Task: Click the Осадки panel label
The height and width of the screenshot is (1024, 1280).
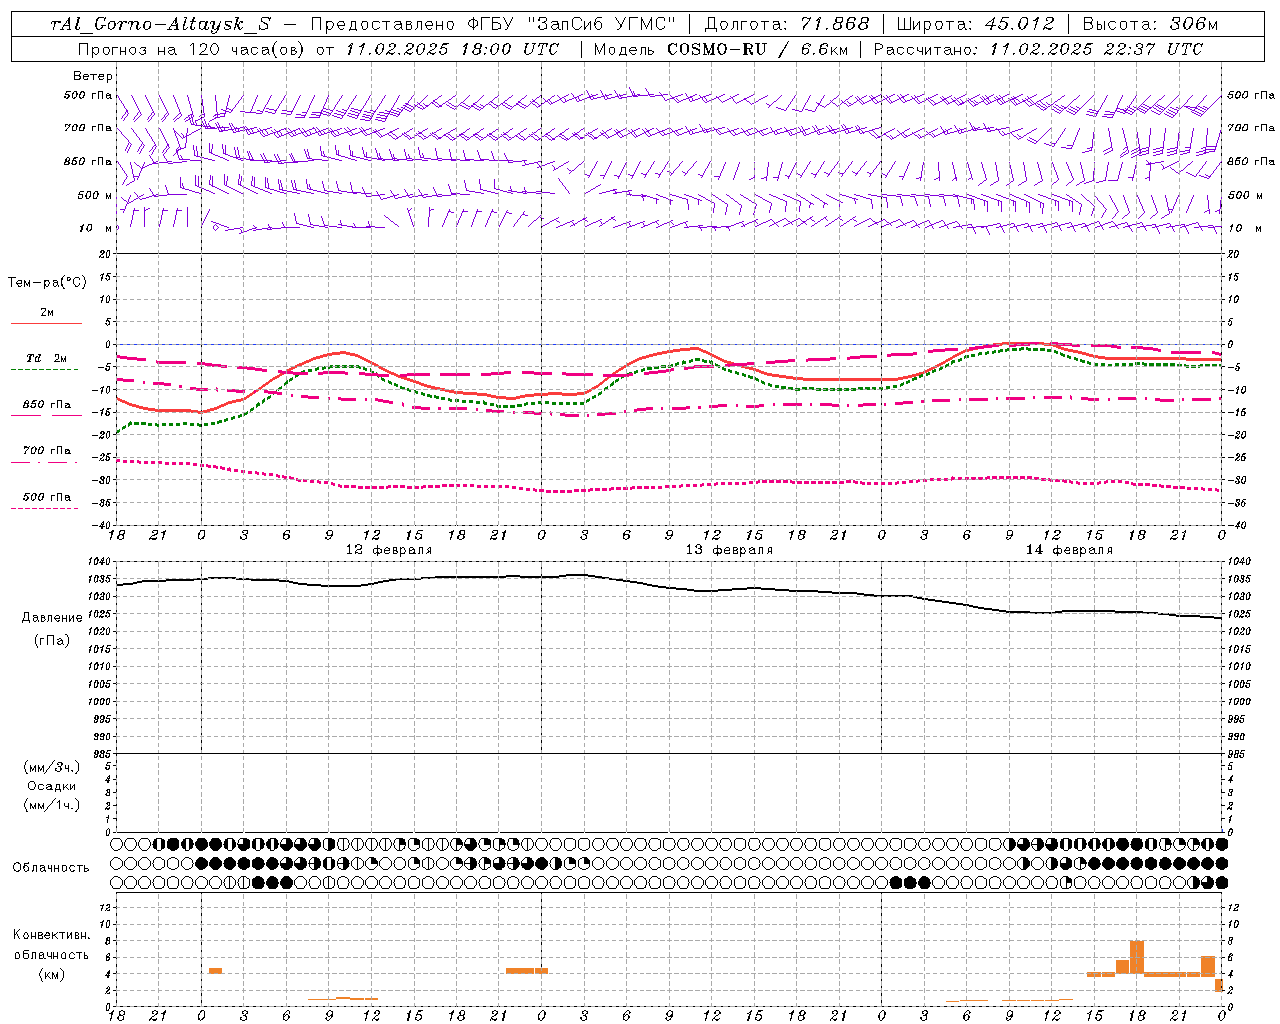Action: pyautogui.click(x=52, y=786)
